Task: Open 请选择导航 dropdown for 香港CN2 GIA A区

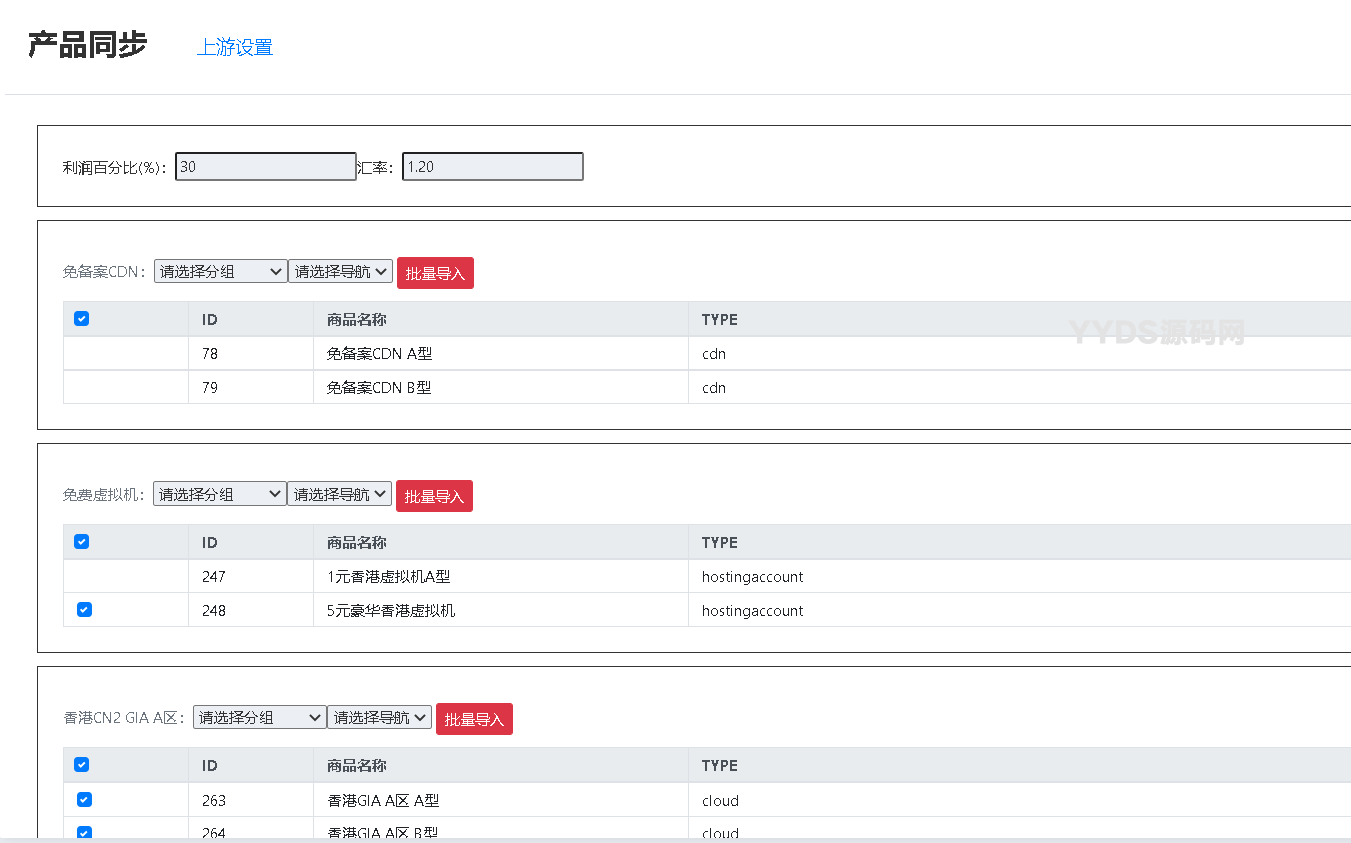Action: (x=379, y=718)
